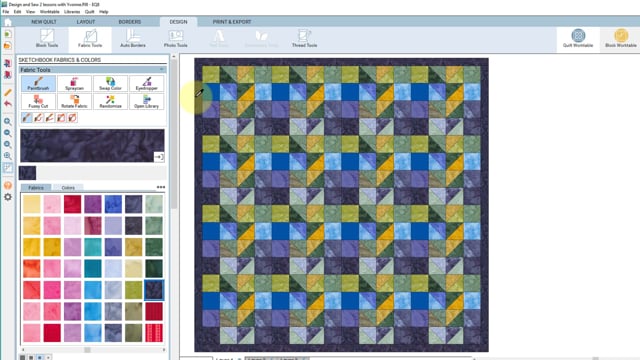The width and height of the screenshot is (640, 360).
Task: Open the Help menu
Action: [104, 12]
